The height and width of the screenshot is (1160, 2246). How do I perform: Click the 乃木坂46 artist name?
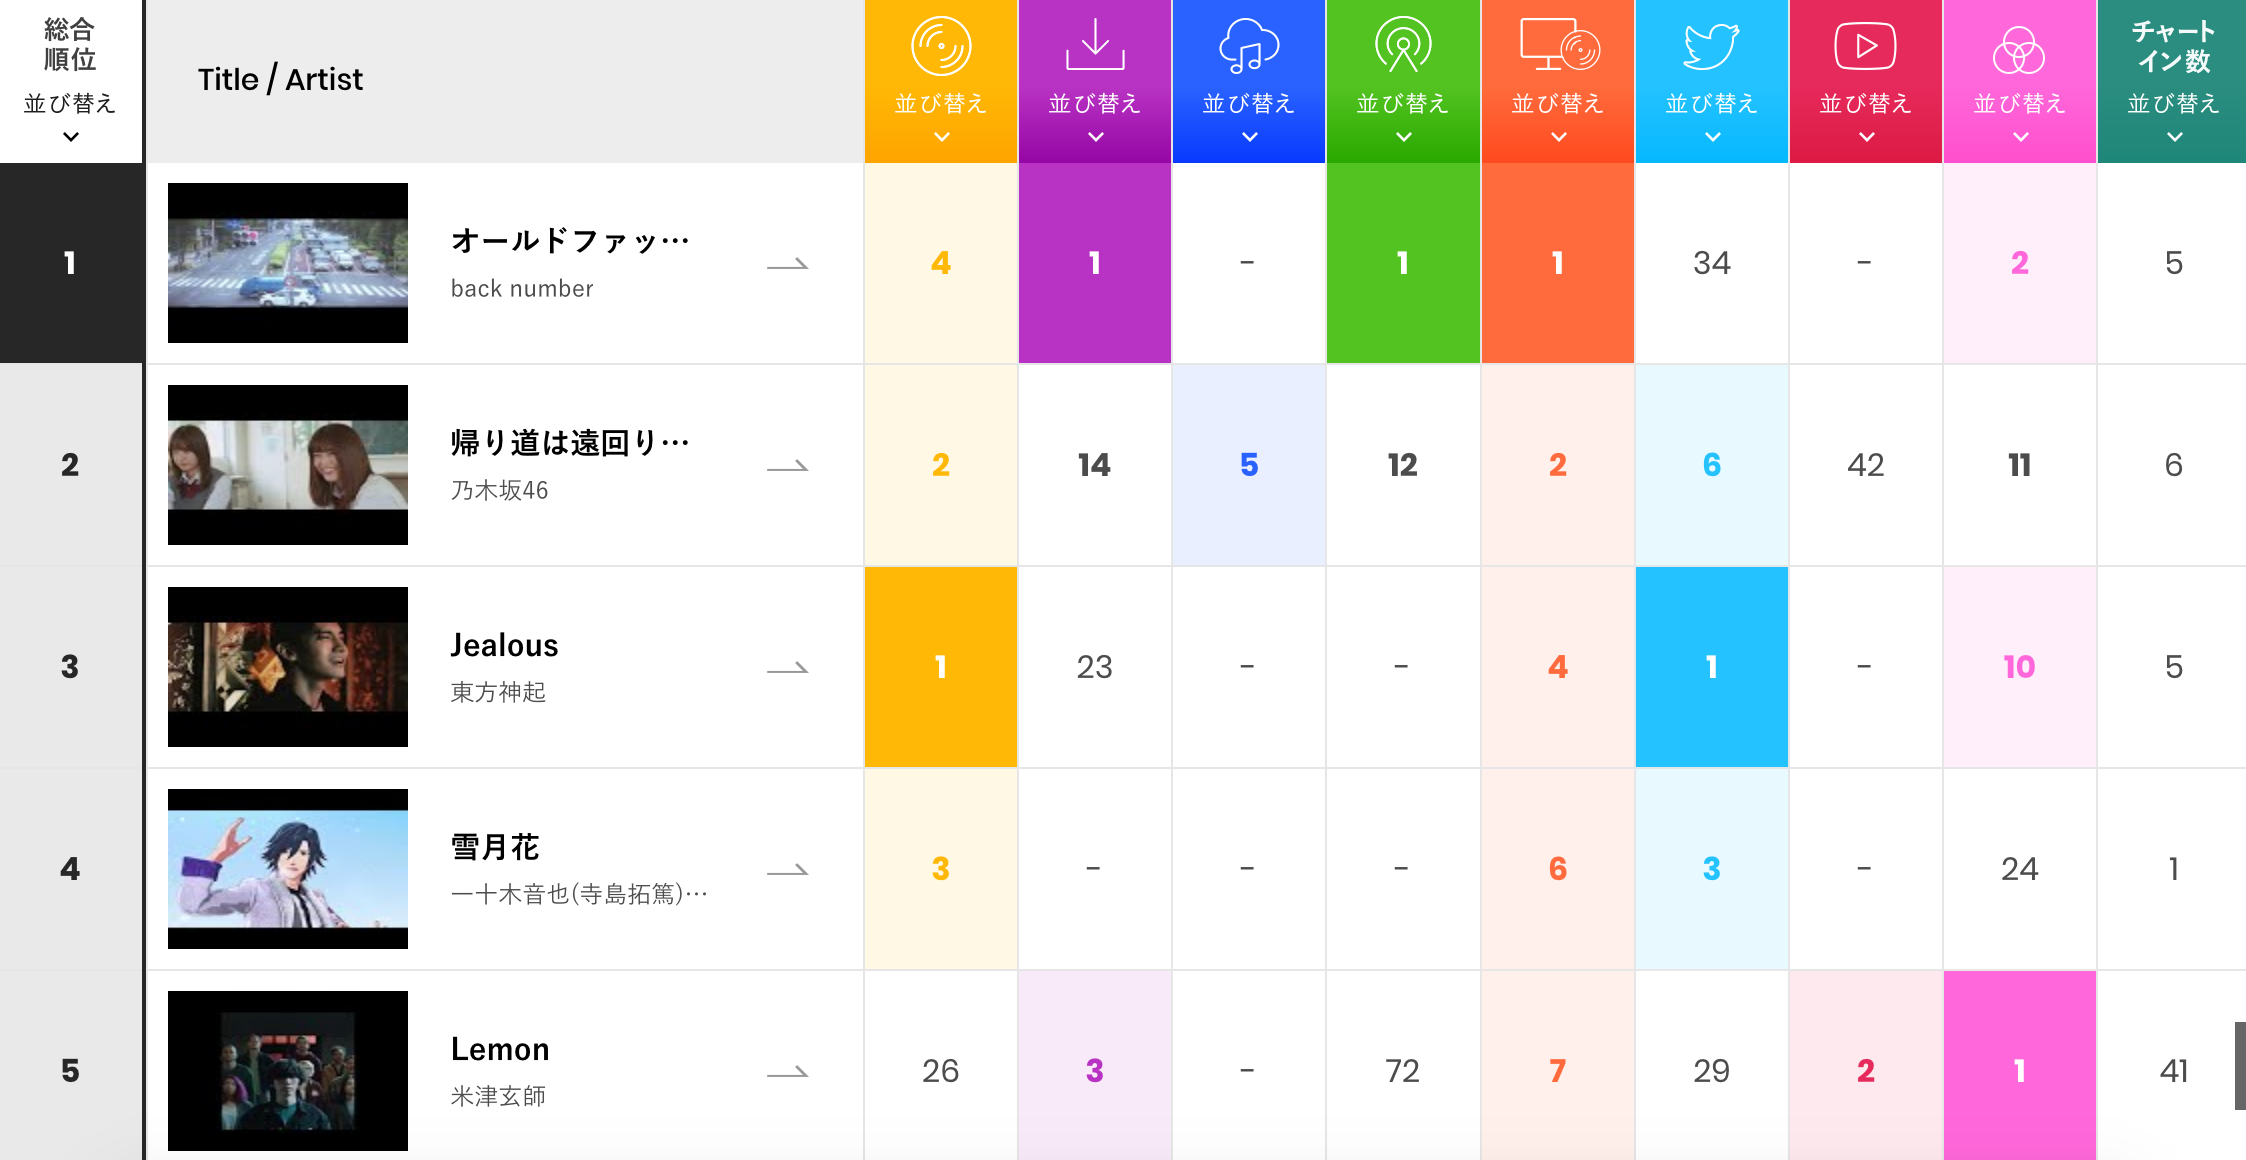[x=499, y=490]
